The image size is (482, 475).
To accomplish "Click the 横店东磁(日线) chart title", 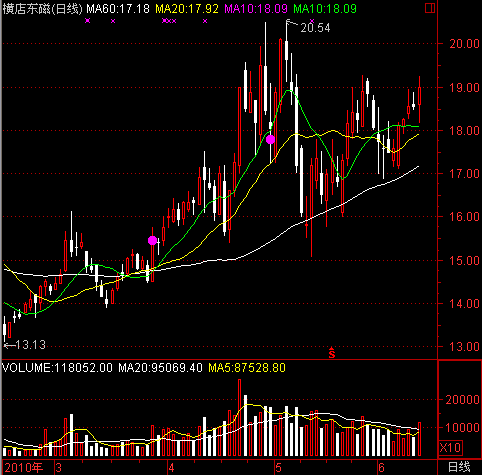I will pyautogui.click(x=42, y=9).
